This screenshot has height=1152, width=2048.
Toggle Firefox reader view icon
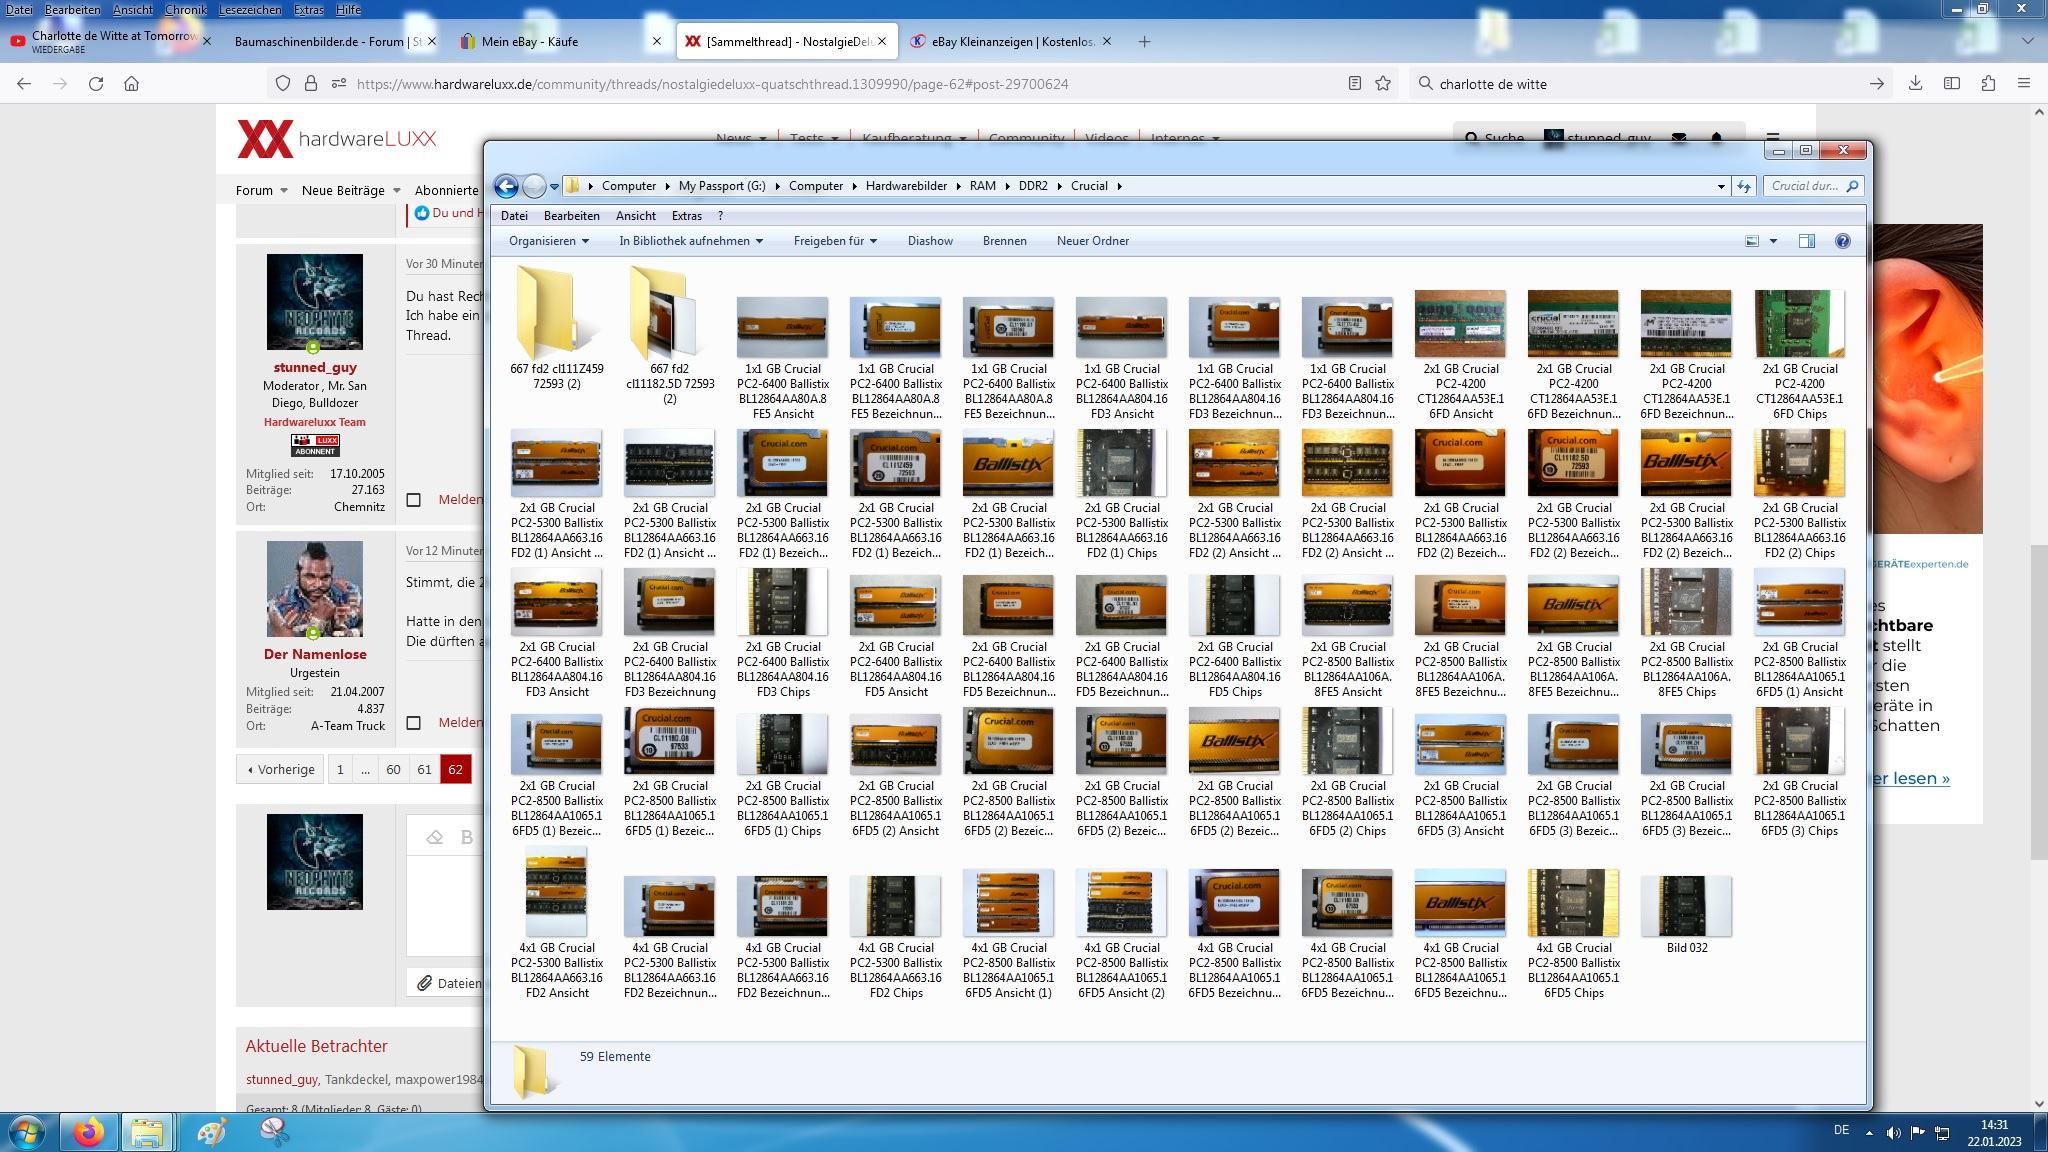(x=1354, y=84)
